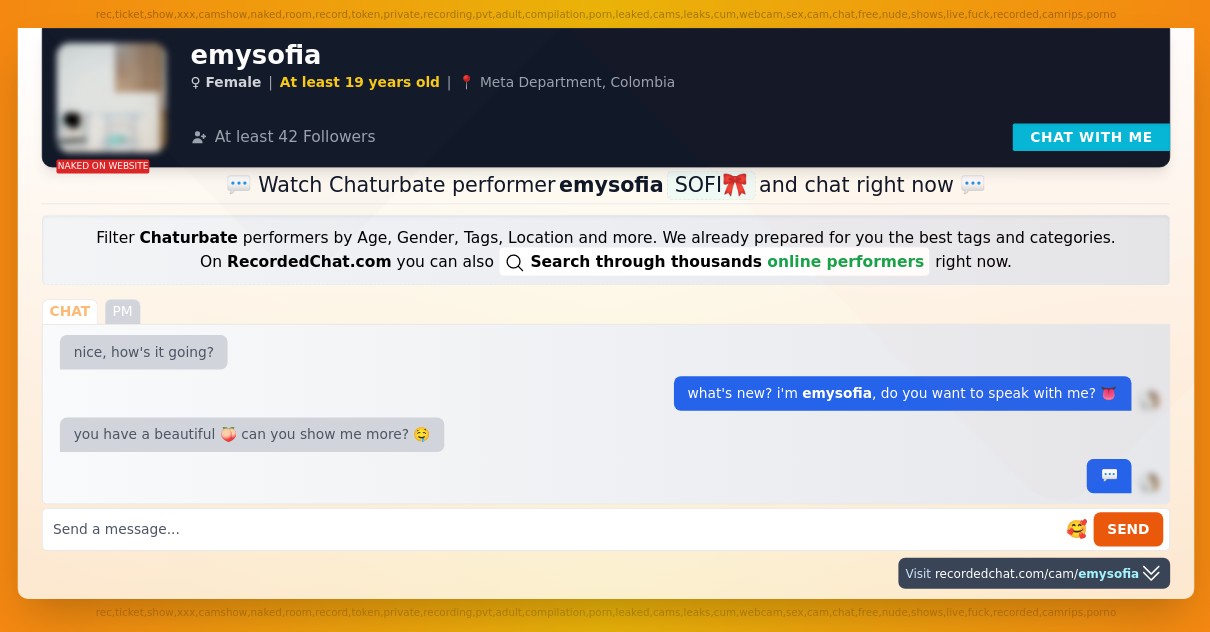Click the 'you have a beautiful' chat message
The height and width of the screenshot is (632, 1210).
pos(252,434)
